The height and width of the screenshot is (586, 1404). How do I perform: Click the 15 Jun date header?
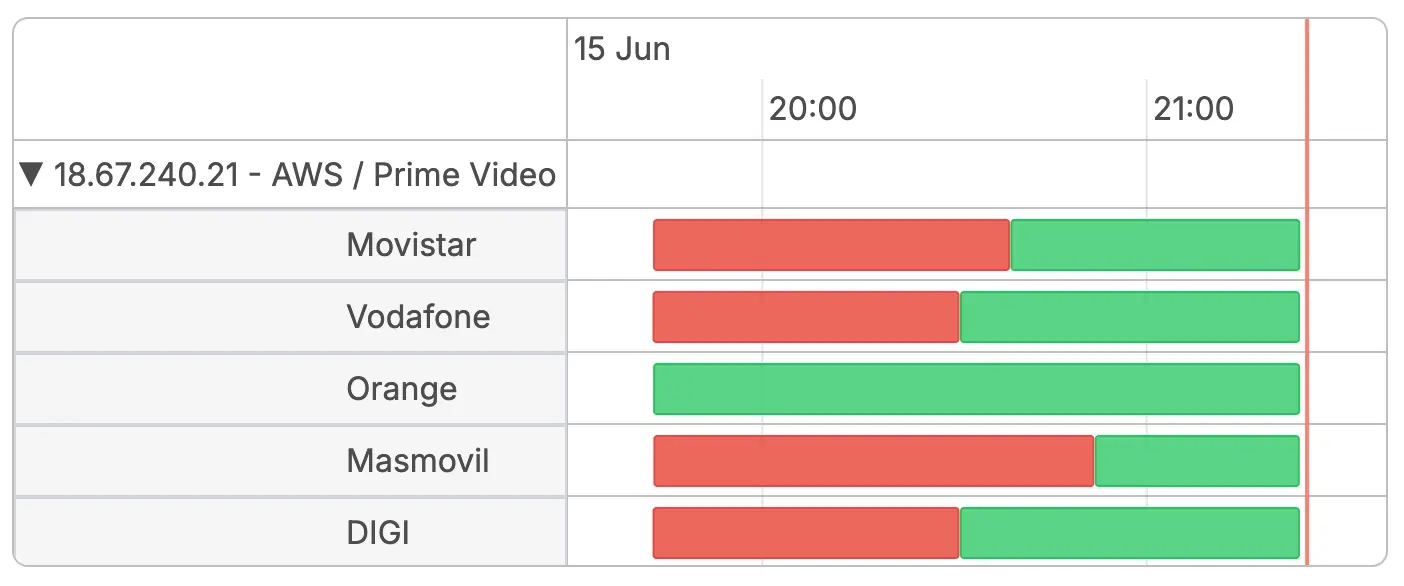pyautogui.click(x=622, y=49)
